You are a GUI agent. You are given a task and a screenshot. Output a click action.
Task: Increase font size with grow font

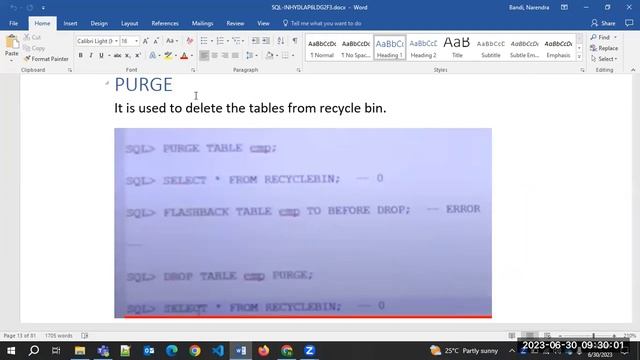[x=146, y=41]
